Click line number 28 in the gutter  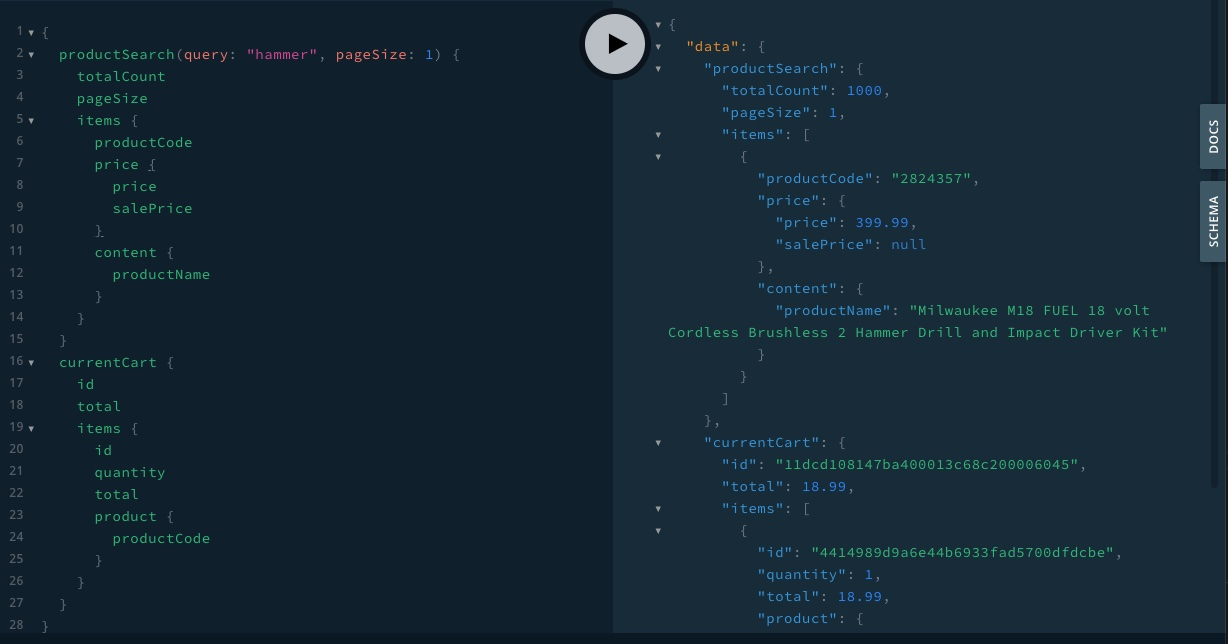pos(16,626)
